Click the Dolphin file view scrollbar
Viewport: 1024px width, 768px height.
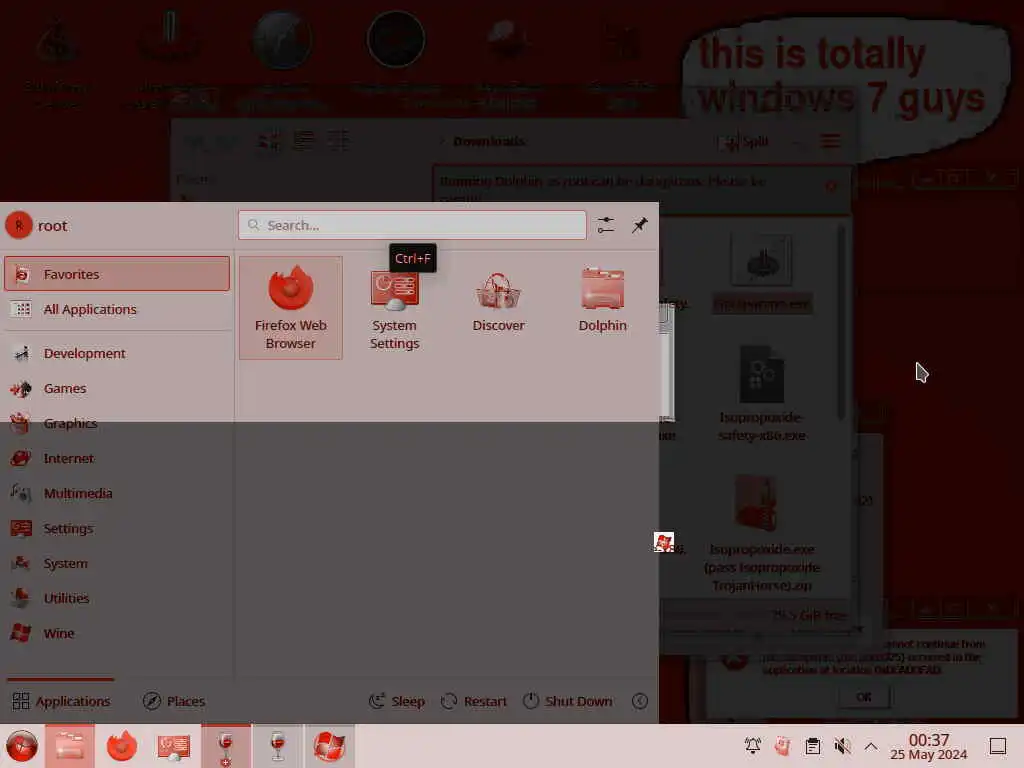coord(841,323)
